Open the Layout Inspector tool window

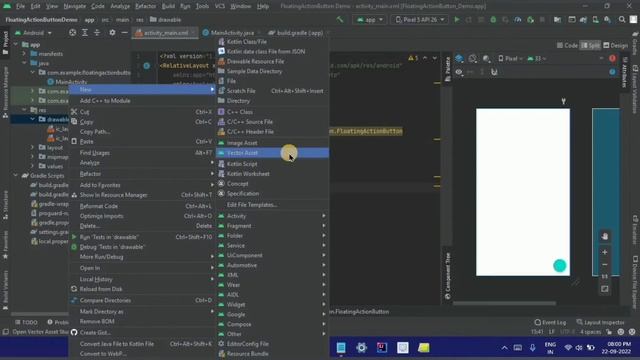click(x=600, y=322)
